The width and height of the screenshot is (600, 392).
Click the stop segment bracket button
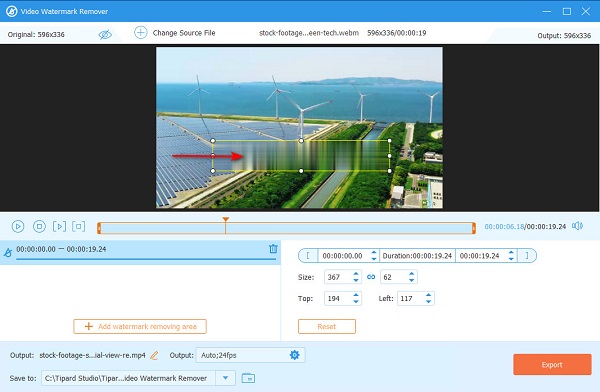pos(78,226)
